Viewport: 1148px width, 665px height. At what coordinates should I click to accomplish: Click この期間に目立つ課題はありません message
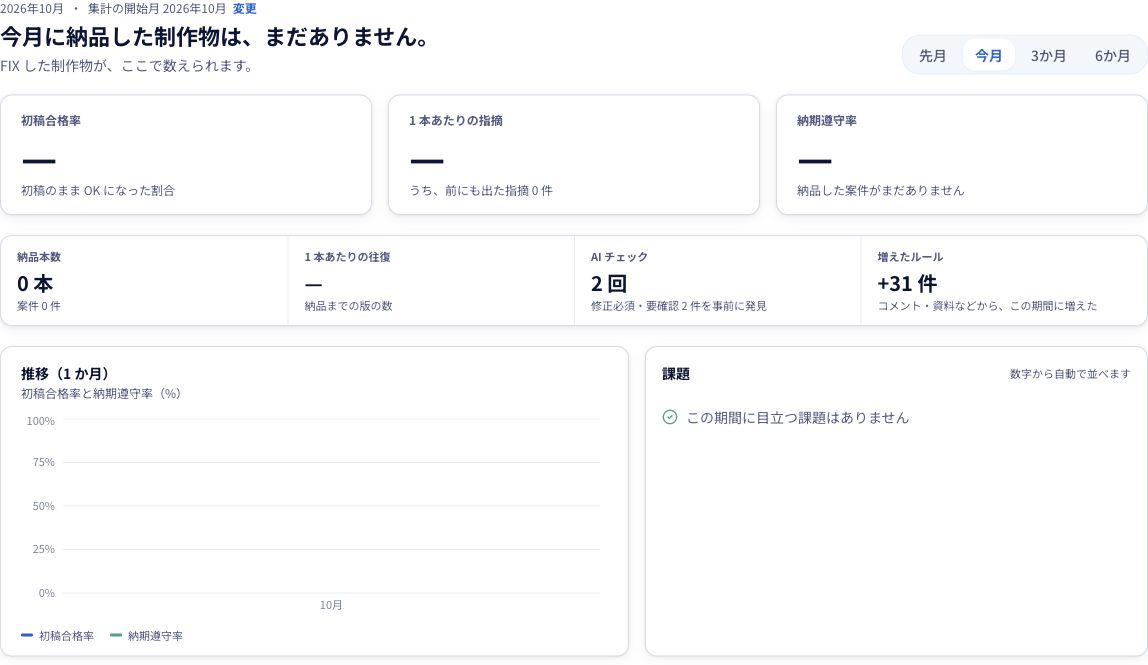point(797,417)
